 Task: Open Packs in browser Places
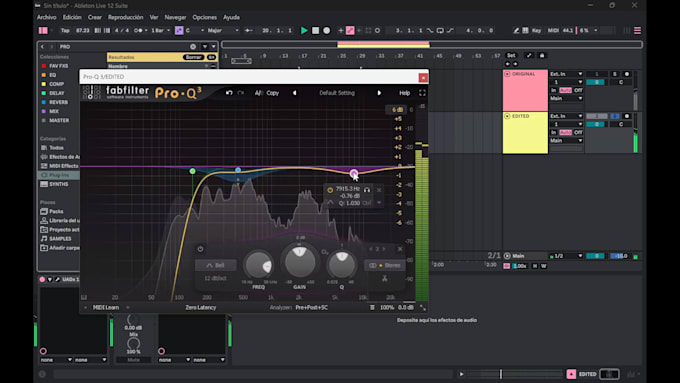[x=56, y=211]
